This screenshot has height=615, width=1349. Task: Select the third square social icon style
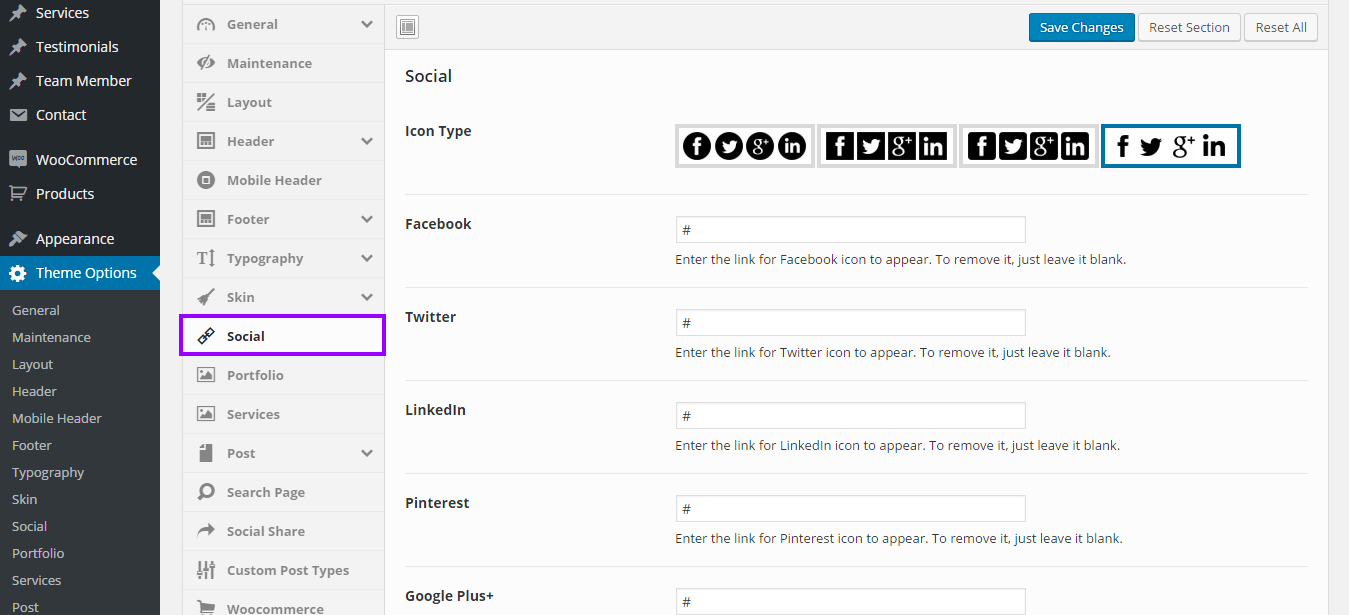point(1029,146)
